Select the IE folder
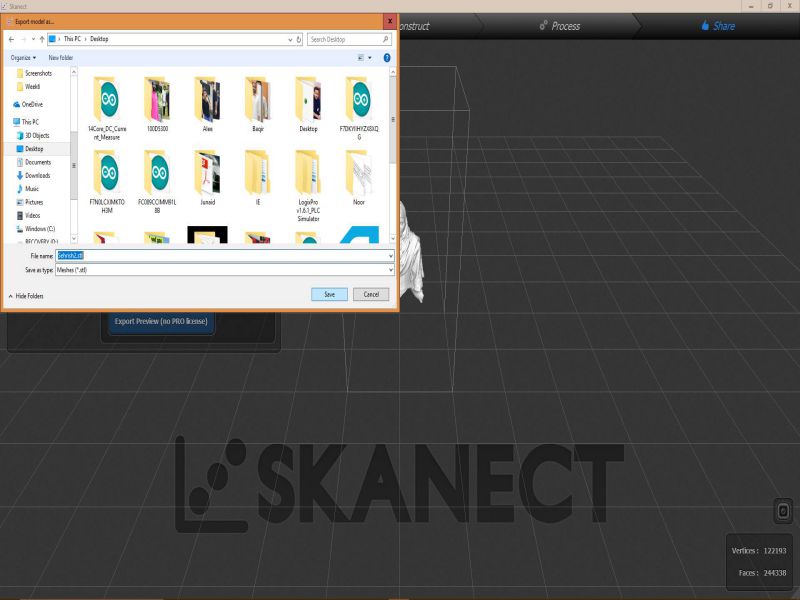Screen dimensions: 800x600 (x=258, y=178)
